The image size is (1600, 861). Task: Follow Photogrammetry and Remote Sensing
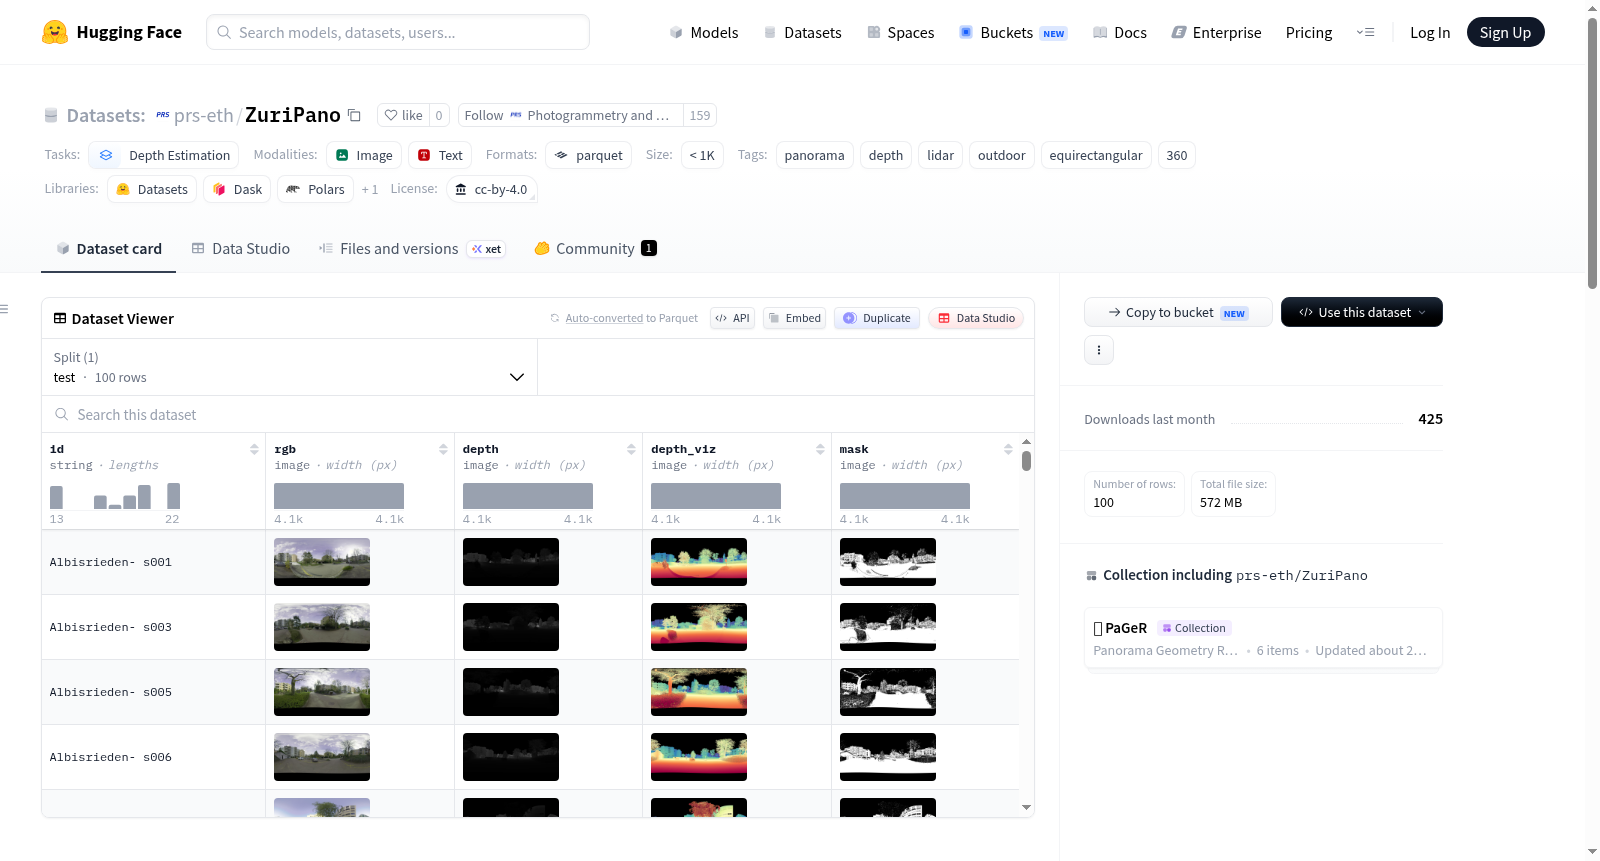click(571, 115)
